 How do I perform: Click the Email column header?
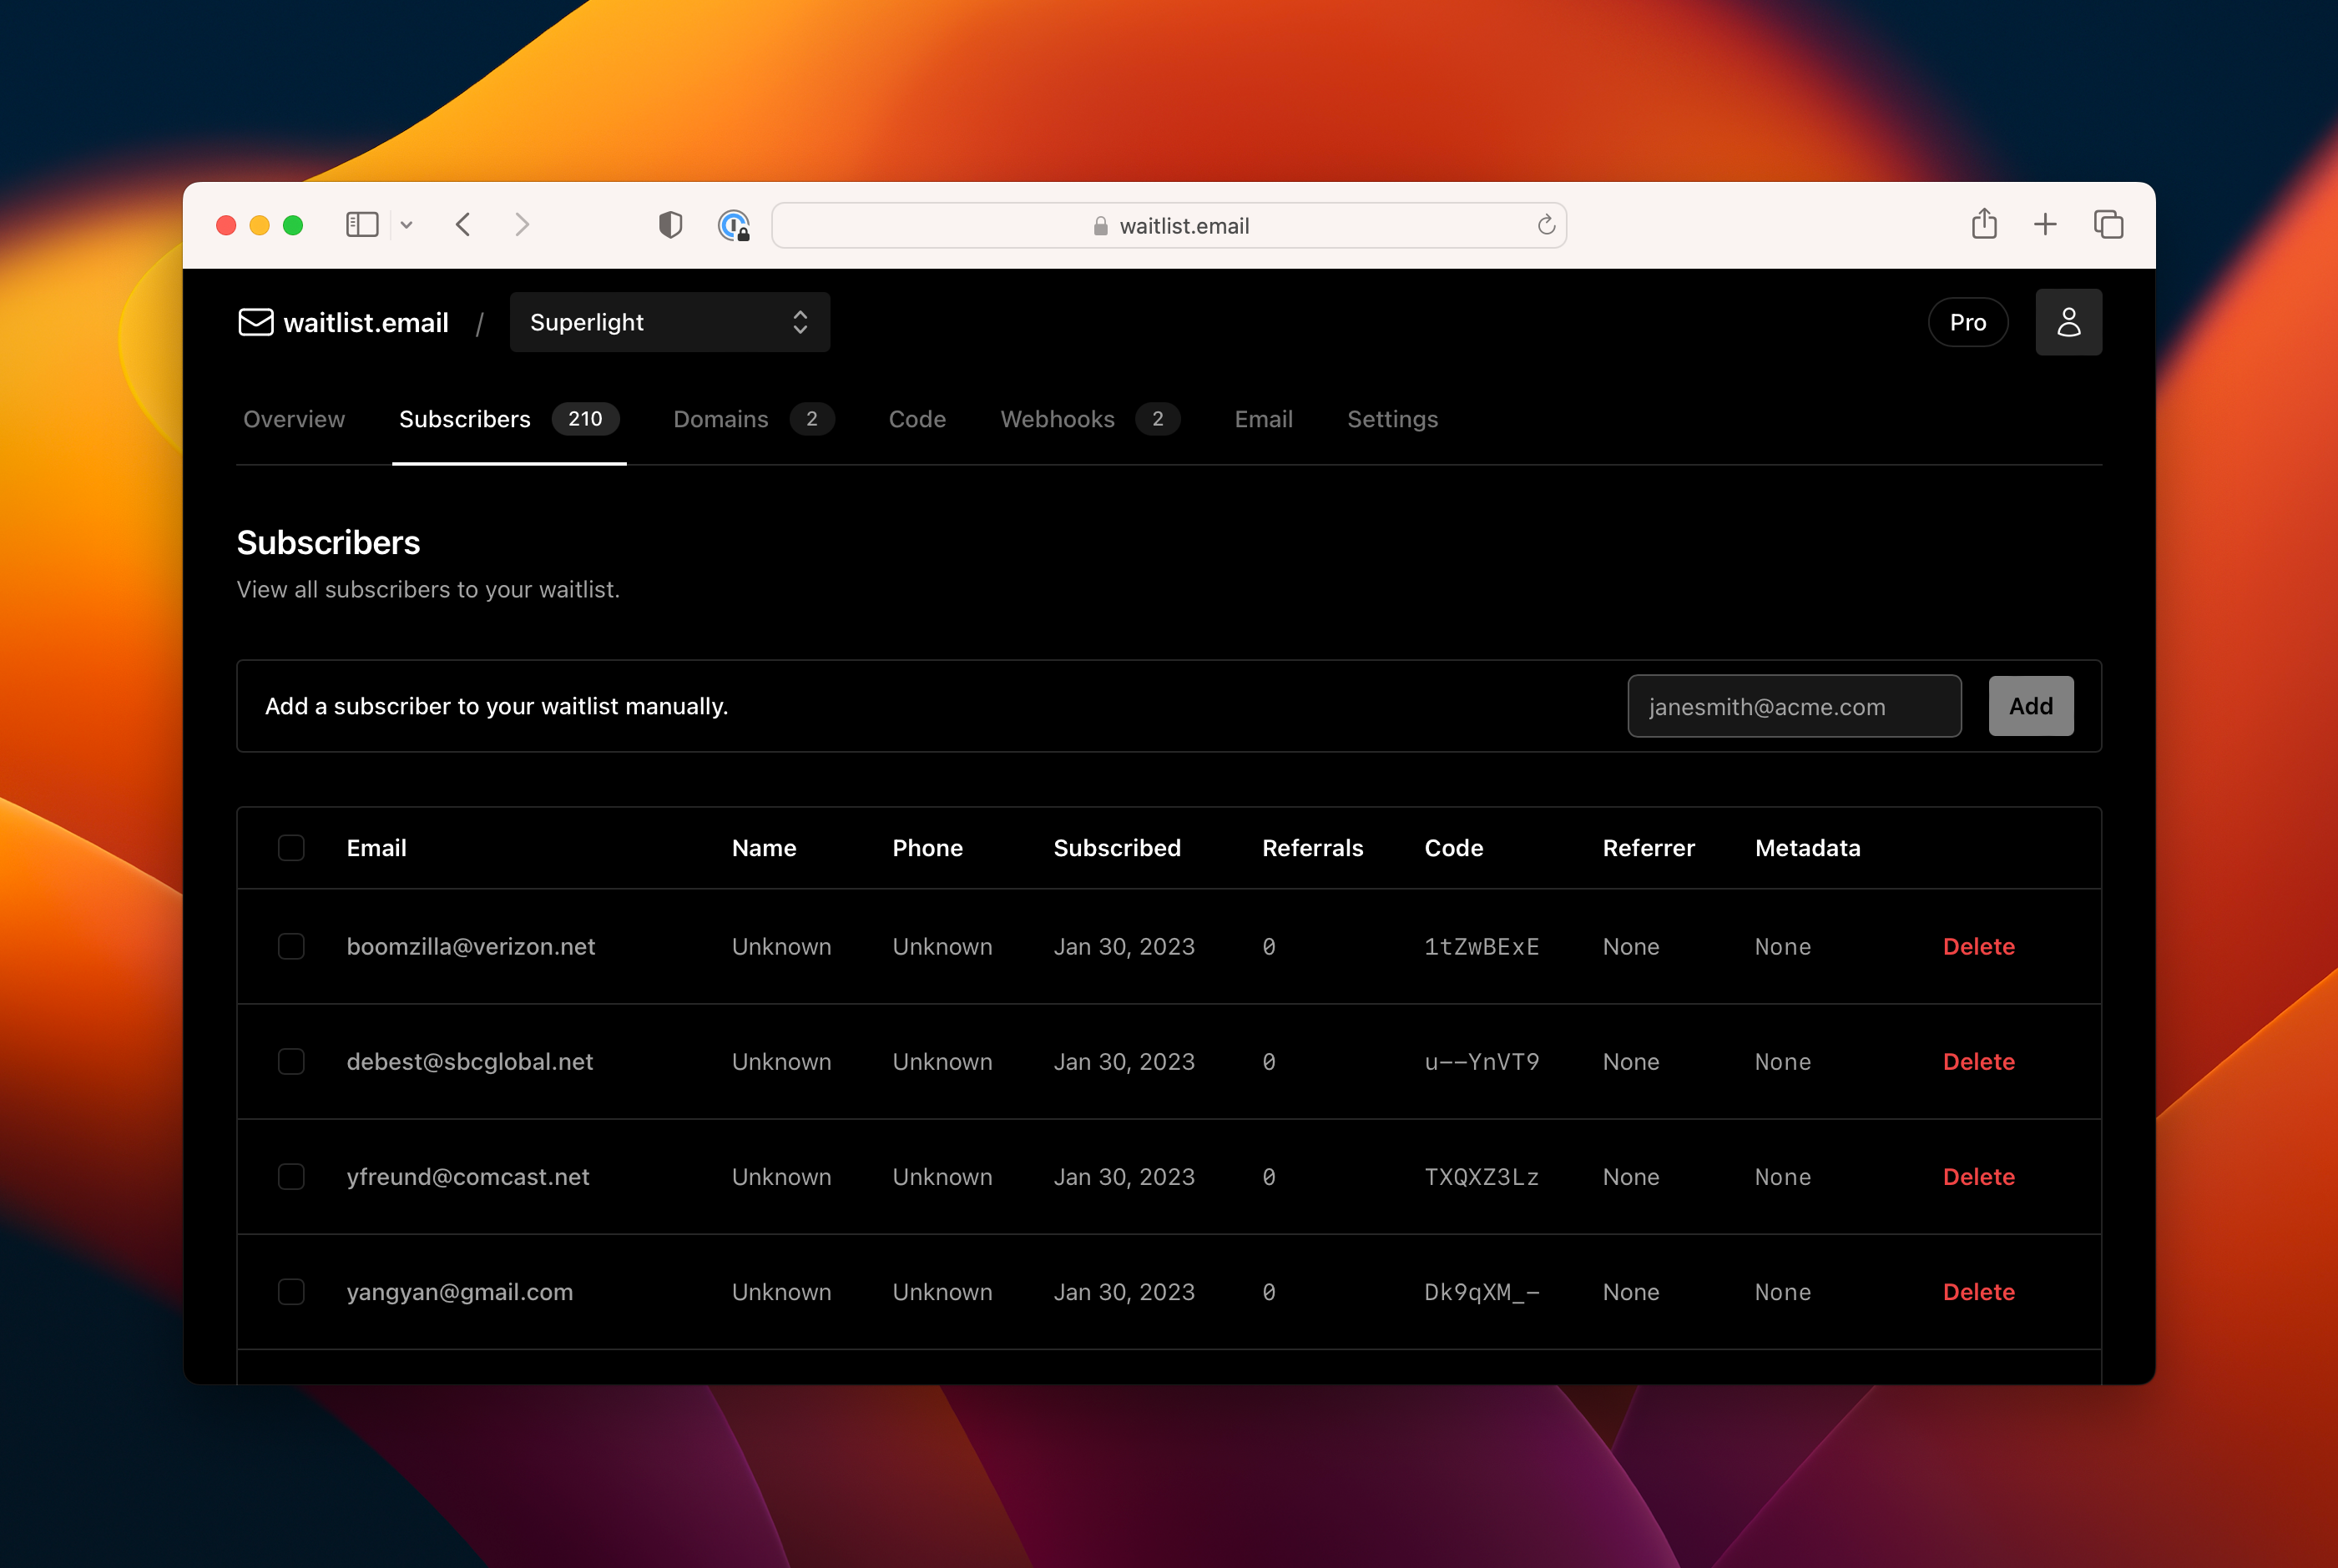pos(376,848)
